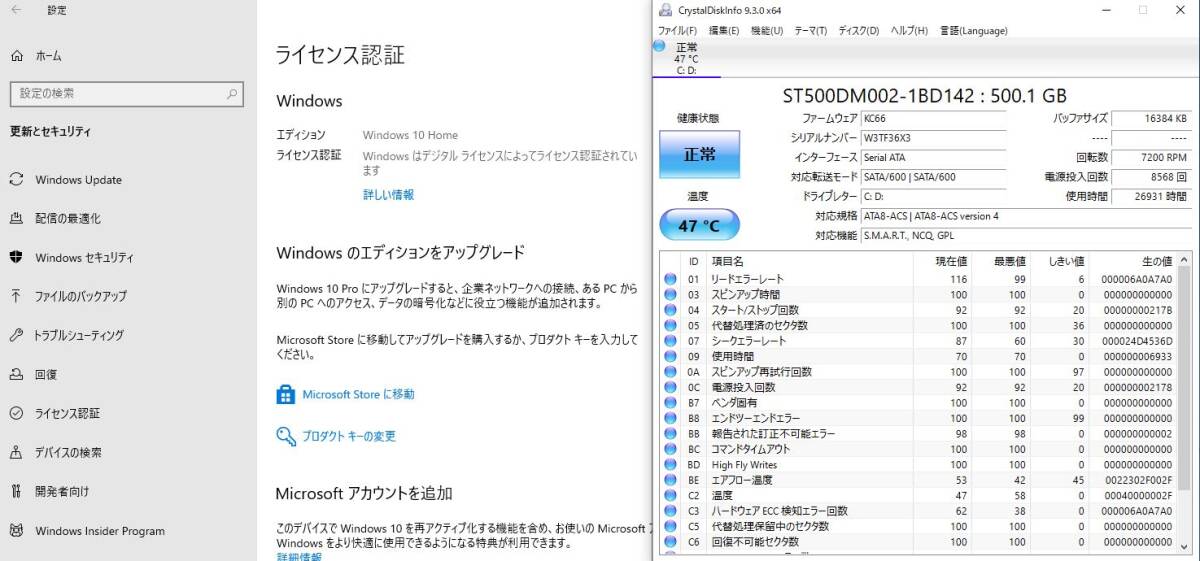Screen dimensions: 1200x561
Task: Click the serial number field W3TF36X3
Action: click(934, 138)
